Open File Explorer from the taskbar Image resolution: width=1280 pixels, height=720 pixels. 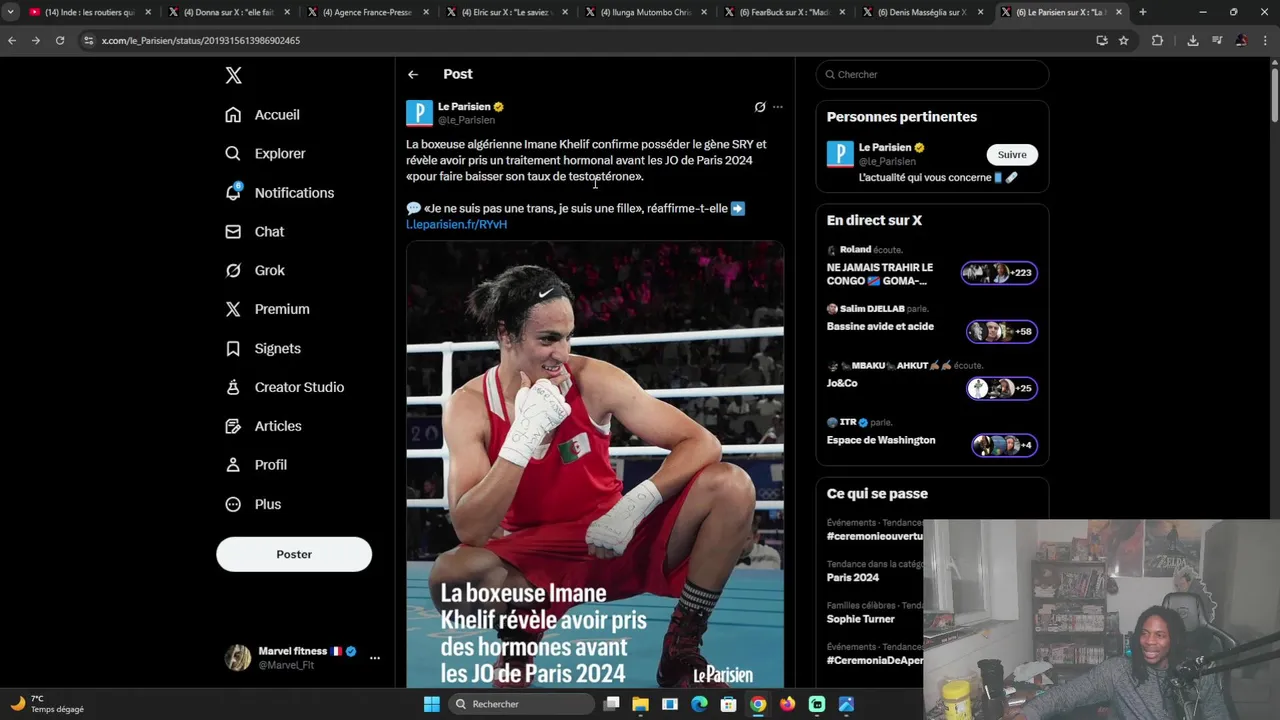641,704
